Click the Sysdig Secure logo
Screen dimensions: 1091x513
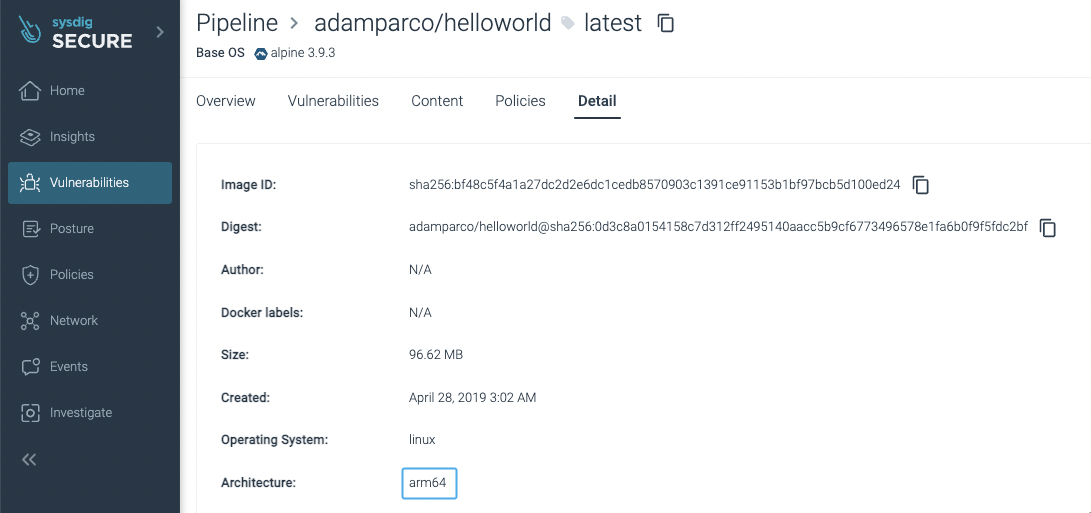[x=75, y=32]
